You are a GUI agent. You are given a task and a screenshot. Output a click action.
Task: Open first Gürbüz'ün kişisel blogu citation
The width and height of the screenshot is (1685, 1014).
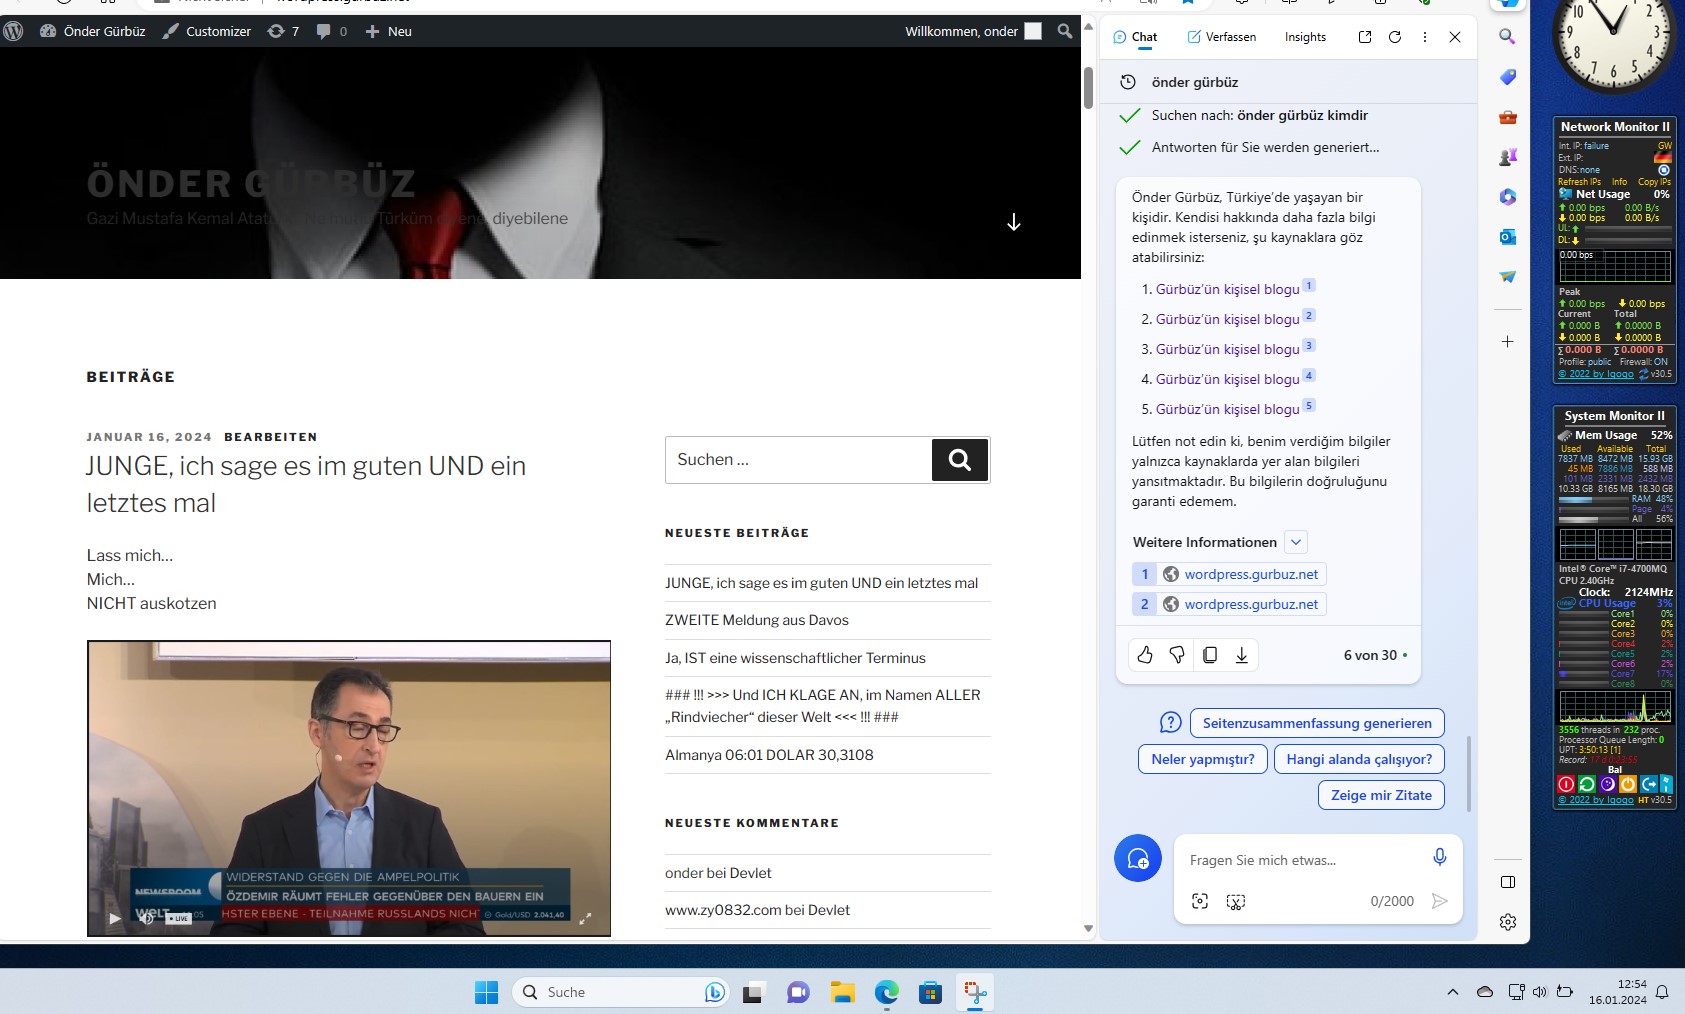1228,289
